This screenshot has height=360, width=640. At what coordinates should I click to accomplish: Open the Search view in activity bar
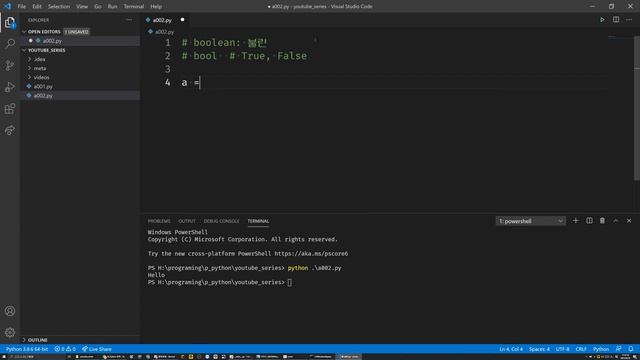10,43
